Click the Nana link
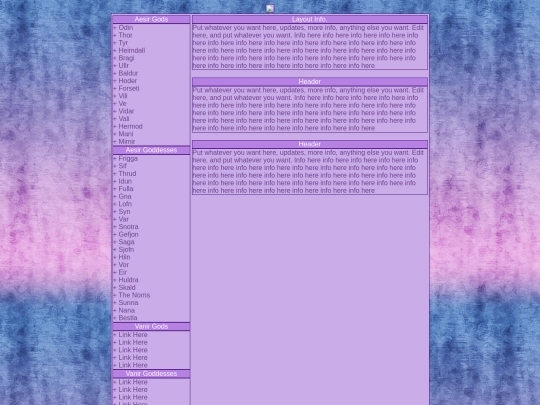 [127, 310]
